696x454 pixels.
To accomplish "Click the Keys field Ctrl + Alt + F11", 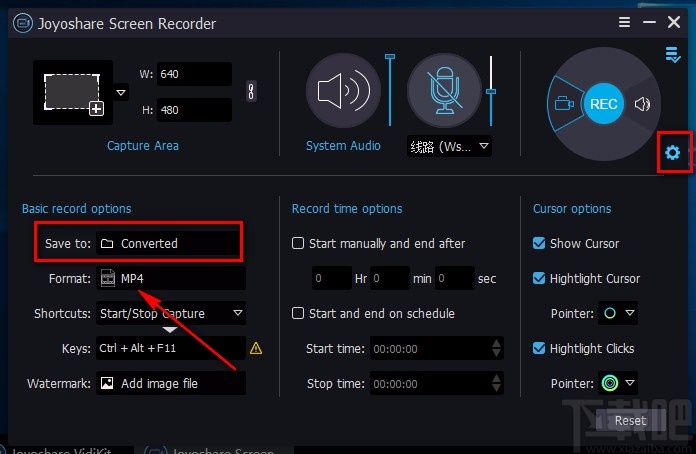I will point(170,348).
